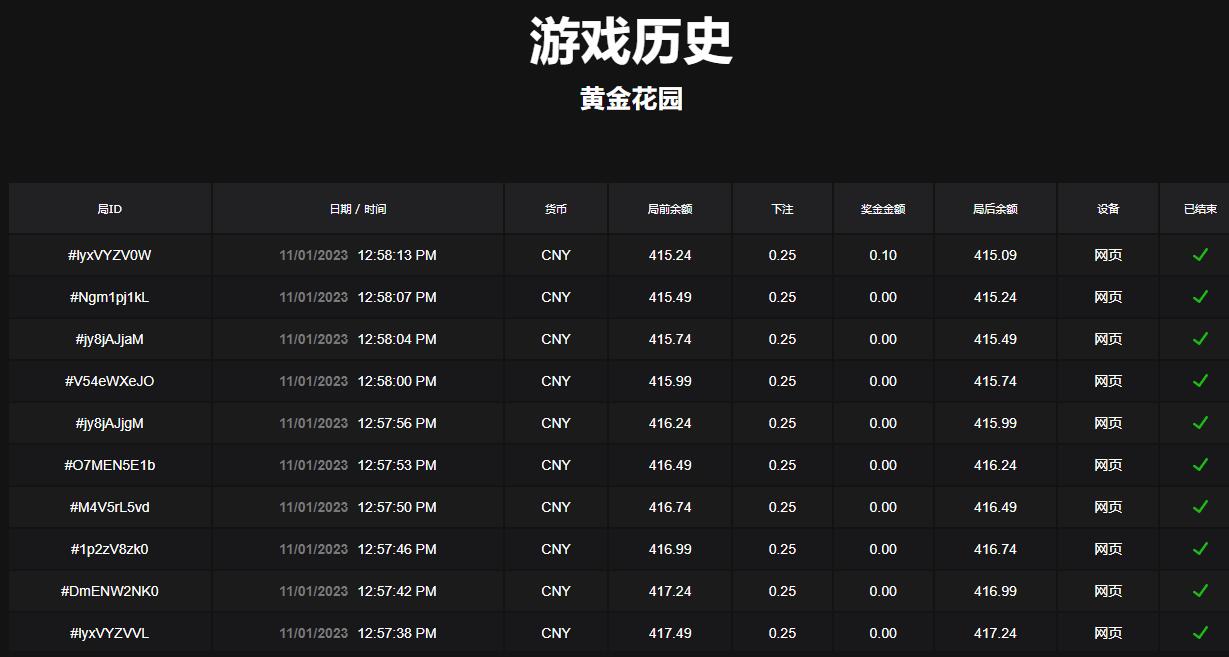This screenshot has width=1229, height=657.
Task: Click the 黄金花园 game name subtitle
Action: click(631, 98)
